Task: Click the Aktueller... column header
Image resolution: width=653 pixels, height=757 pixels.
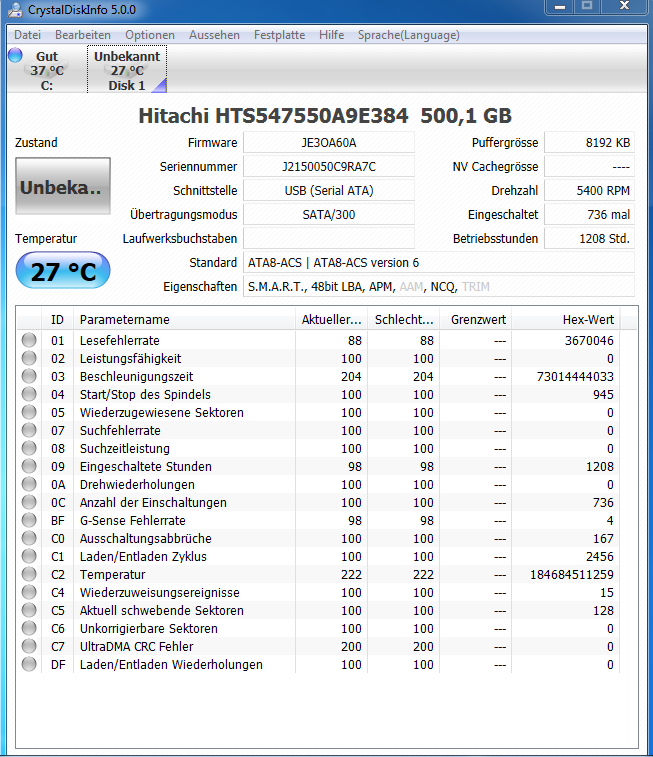Action: (332, 320)
